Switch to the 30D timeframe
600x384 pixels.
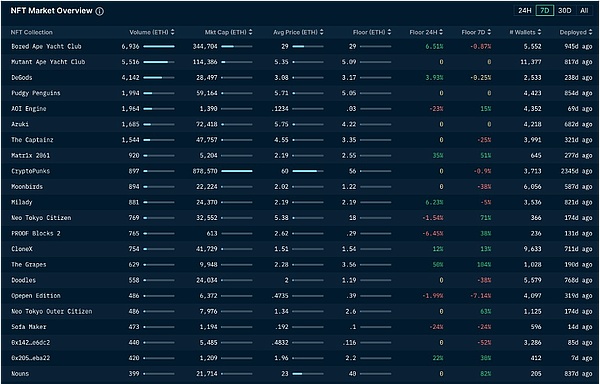564,11
